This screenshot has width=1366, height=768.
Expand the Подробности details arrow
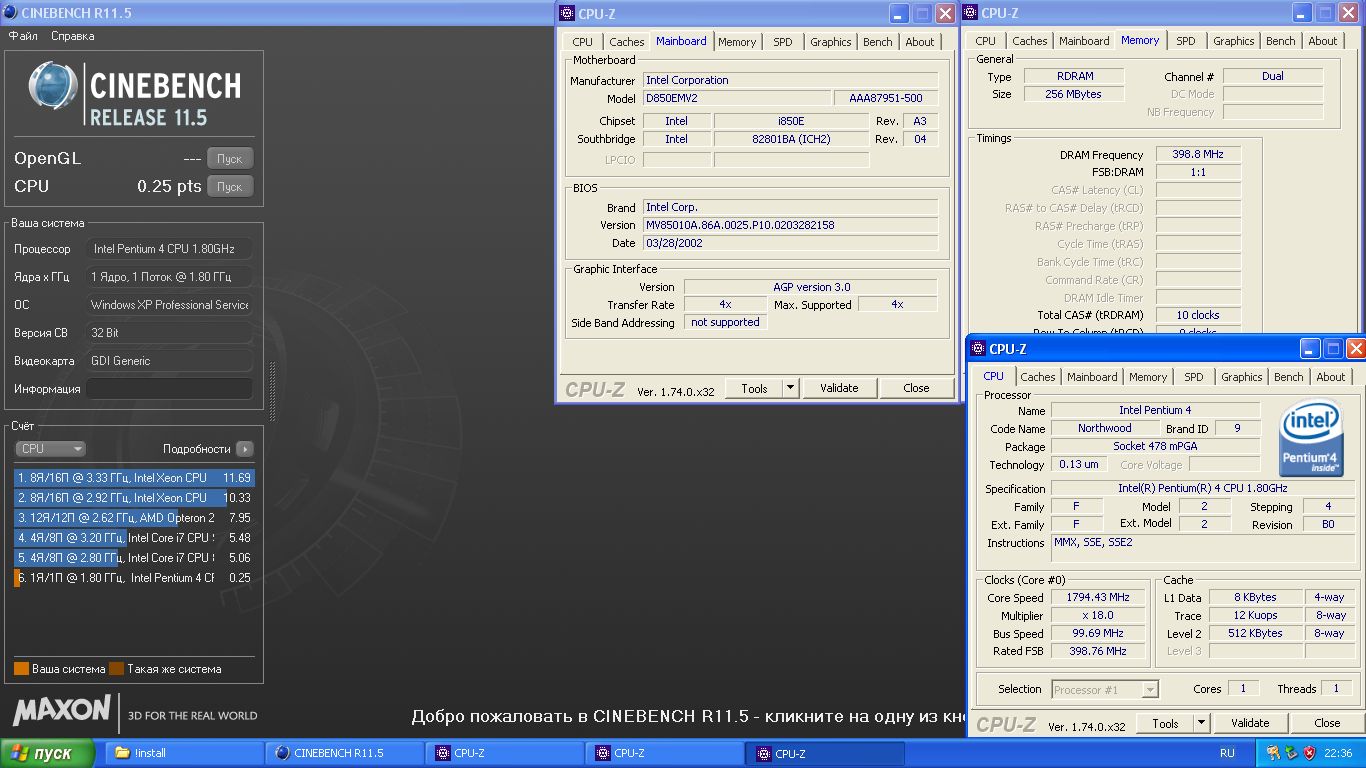(x=244, y=449)
